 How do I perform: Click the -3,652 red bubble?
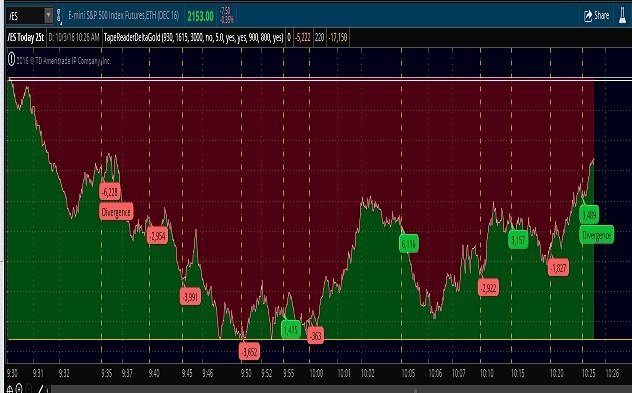(x=249, y=351)
